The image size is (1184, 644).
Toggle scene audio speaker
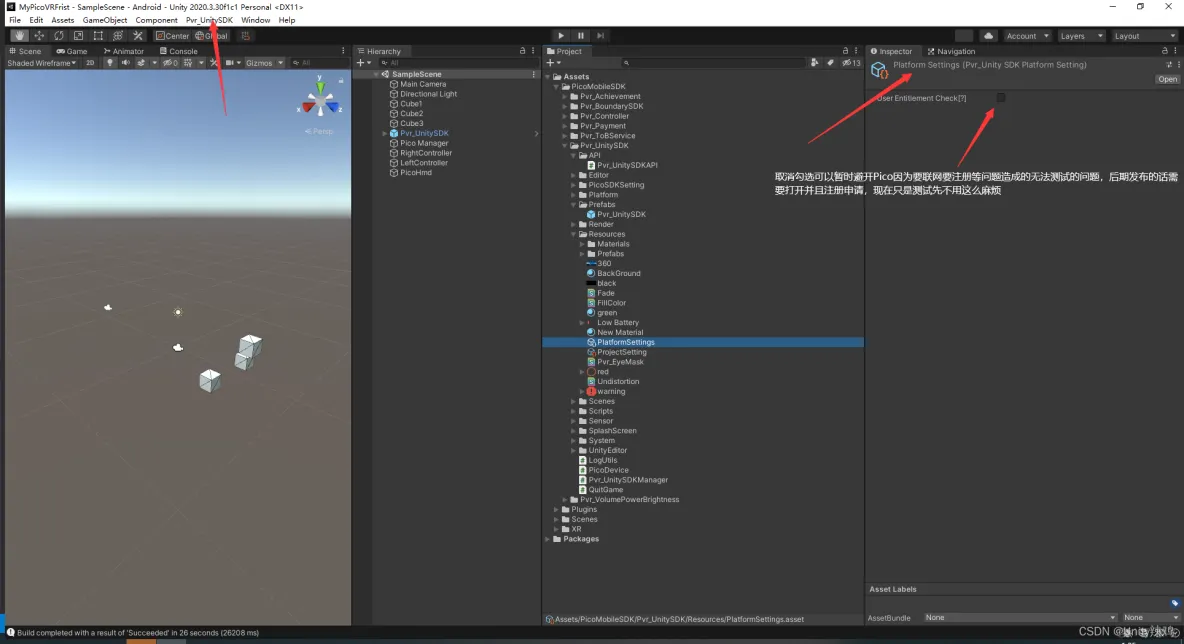125,63
